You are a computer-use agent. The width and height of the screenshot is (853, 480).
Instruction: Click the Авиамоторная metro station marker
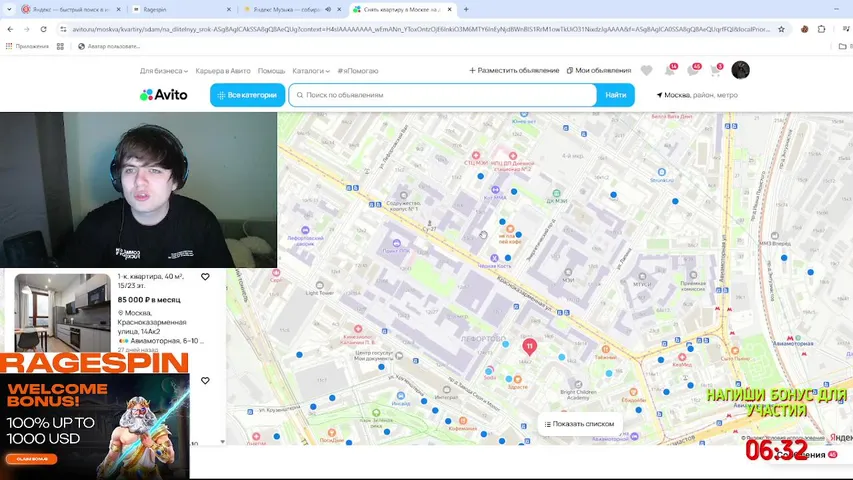coord(790,338)
